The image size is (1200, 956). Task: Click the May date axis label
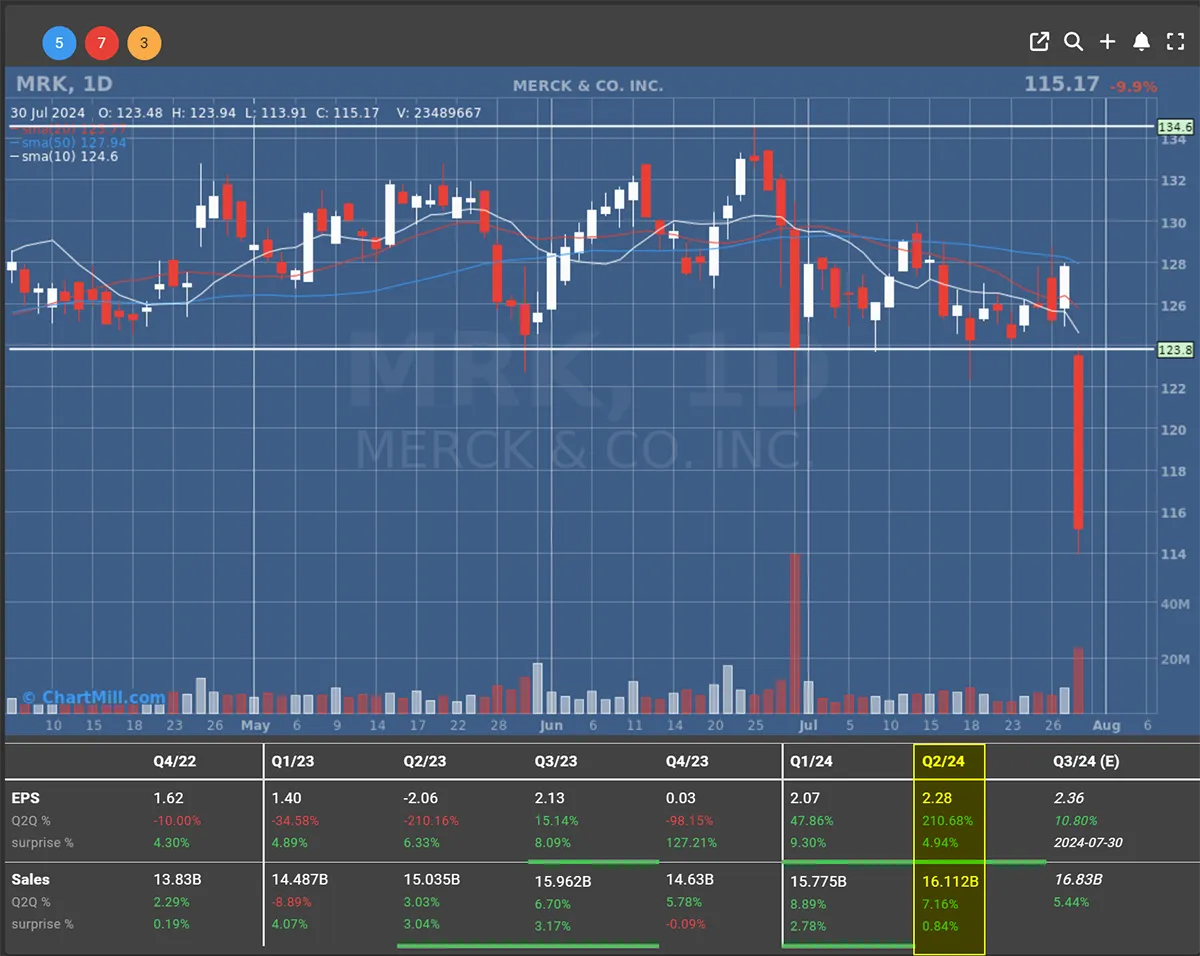[x=255, y=725]
